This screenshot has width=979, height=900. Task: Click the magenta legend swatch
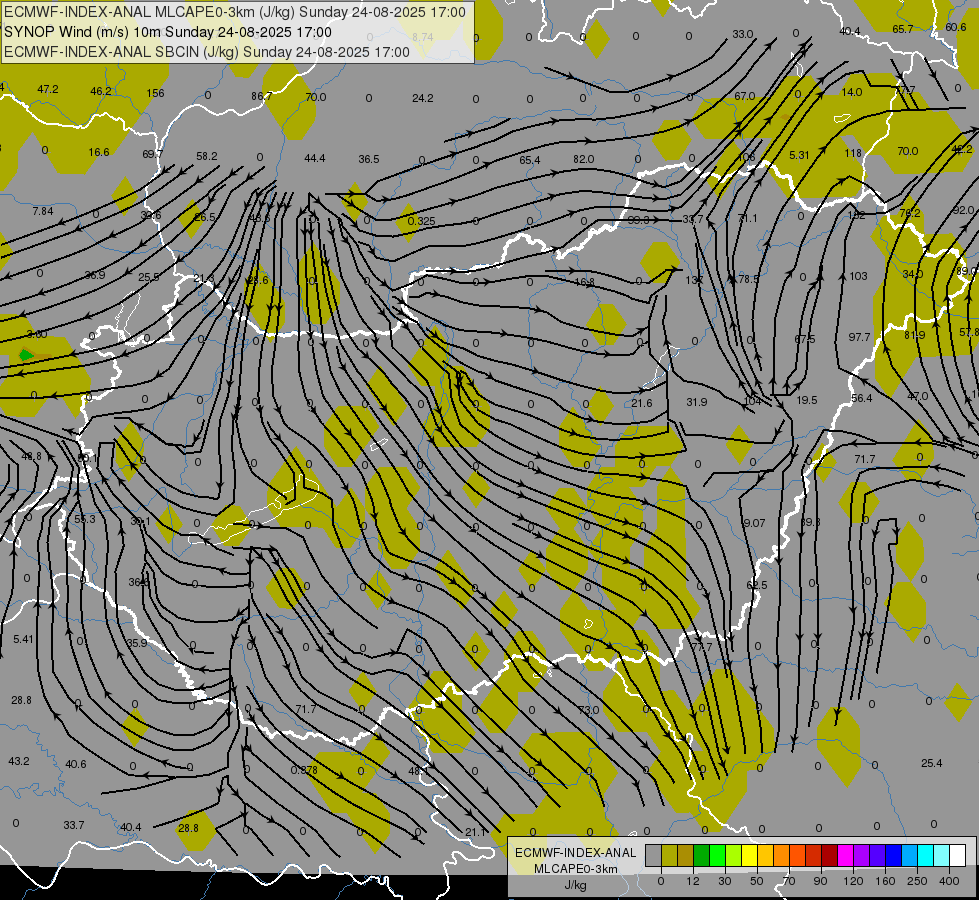(845, 856)
